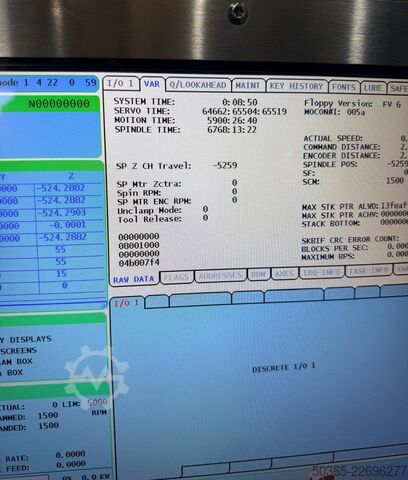Click the Tool Release label
The image size is (408, 480).
click(150, 219)
